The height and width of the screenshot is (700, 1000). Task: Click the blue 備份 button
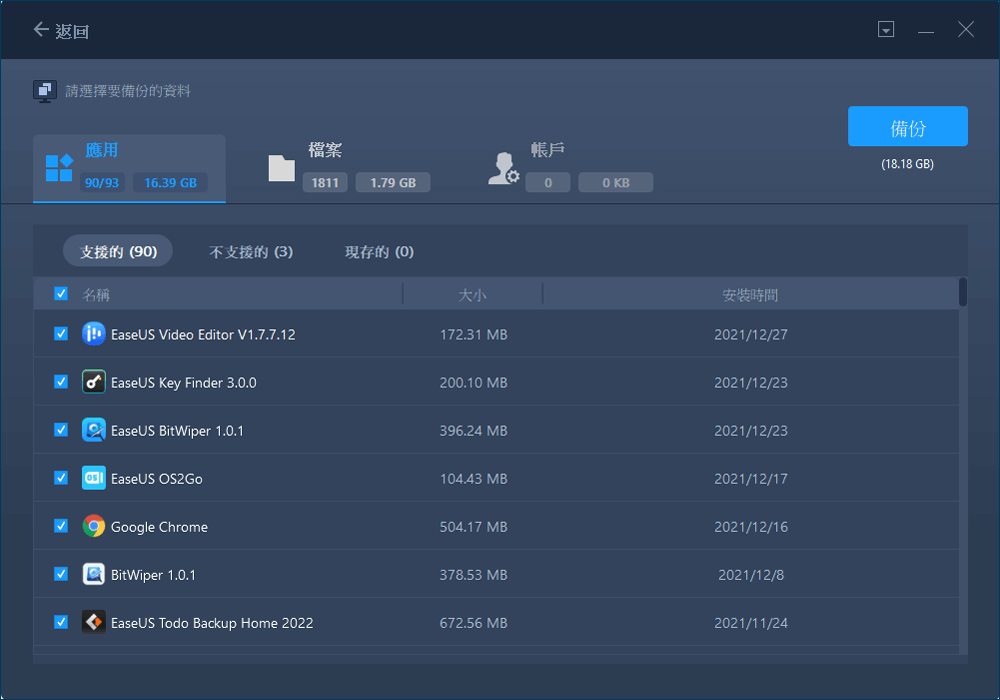[908, 126]
